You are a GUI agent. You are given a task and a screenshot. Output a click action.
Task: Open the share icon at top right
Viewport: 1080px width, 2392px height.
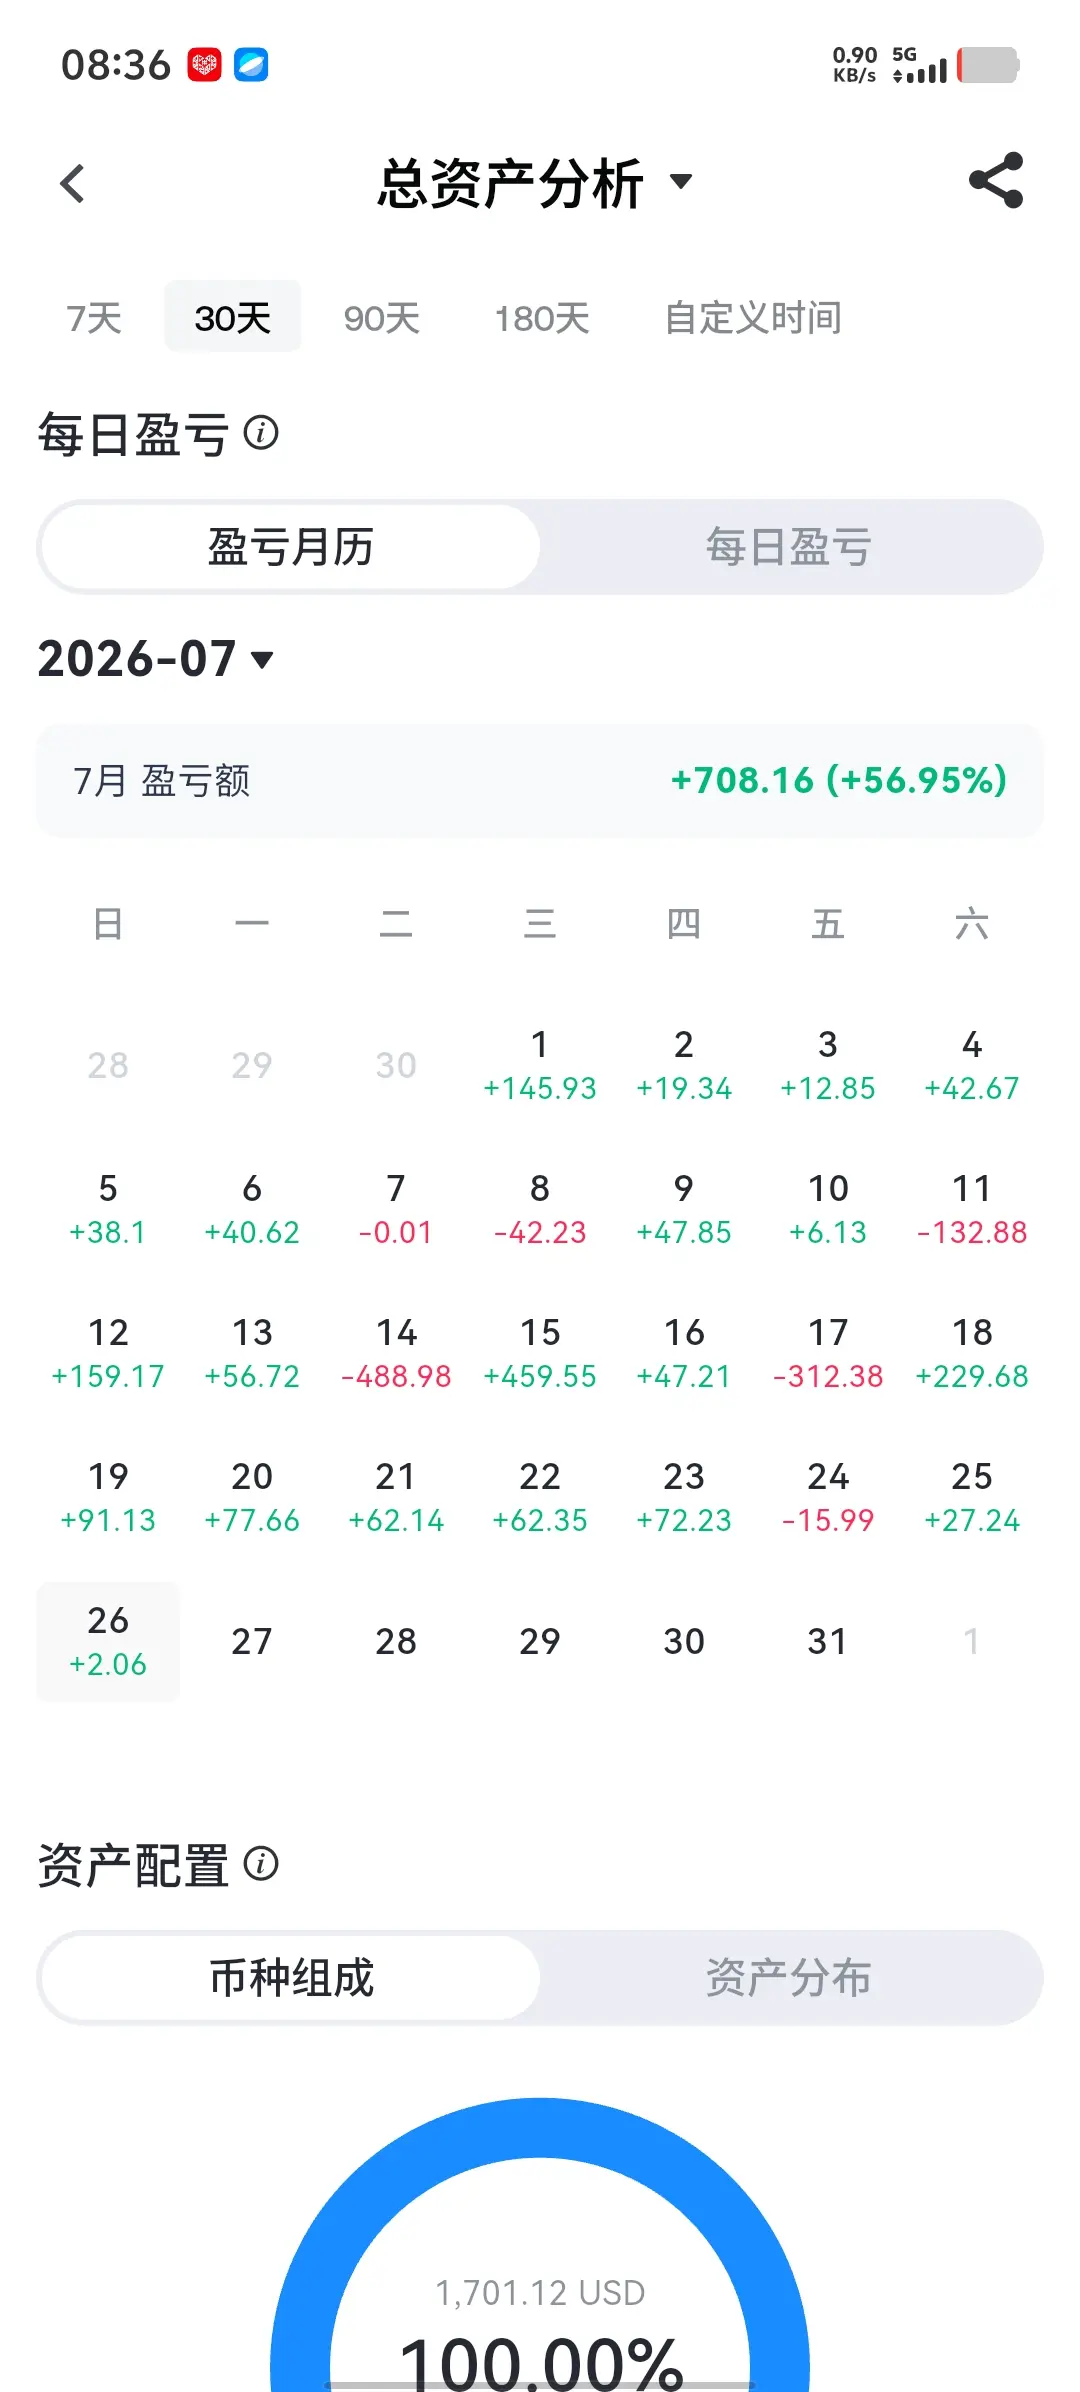click(996, 181)
